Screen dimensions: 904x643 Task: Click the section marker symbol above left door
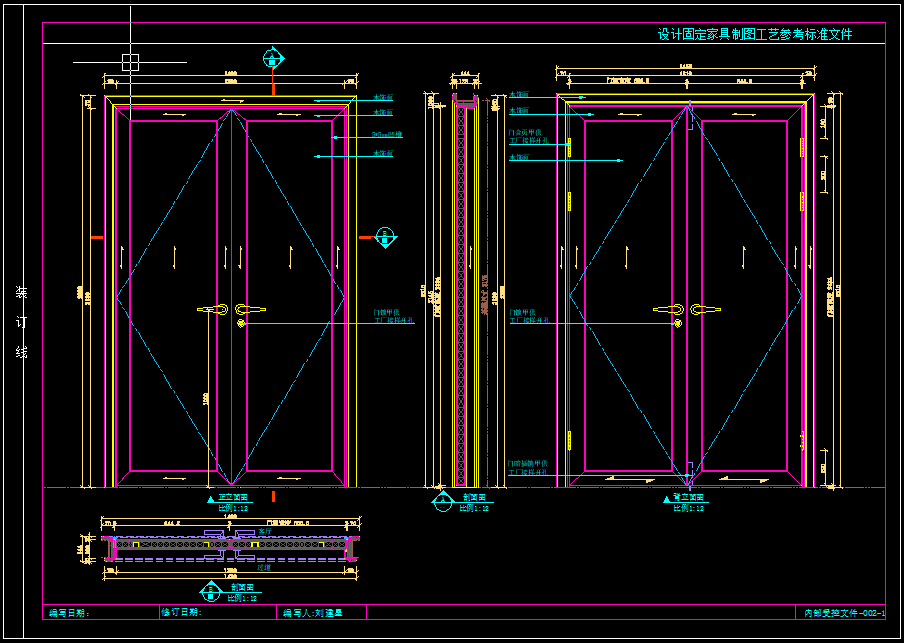click(x=272, y=58)
